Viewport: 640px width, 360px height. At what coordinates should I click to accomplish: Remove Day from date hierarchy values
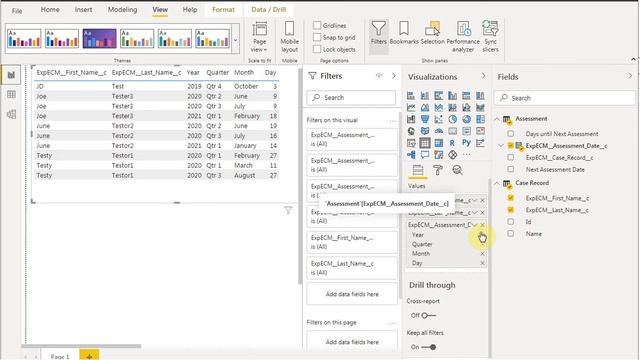coord(482,263)
